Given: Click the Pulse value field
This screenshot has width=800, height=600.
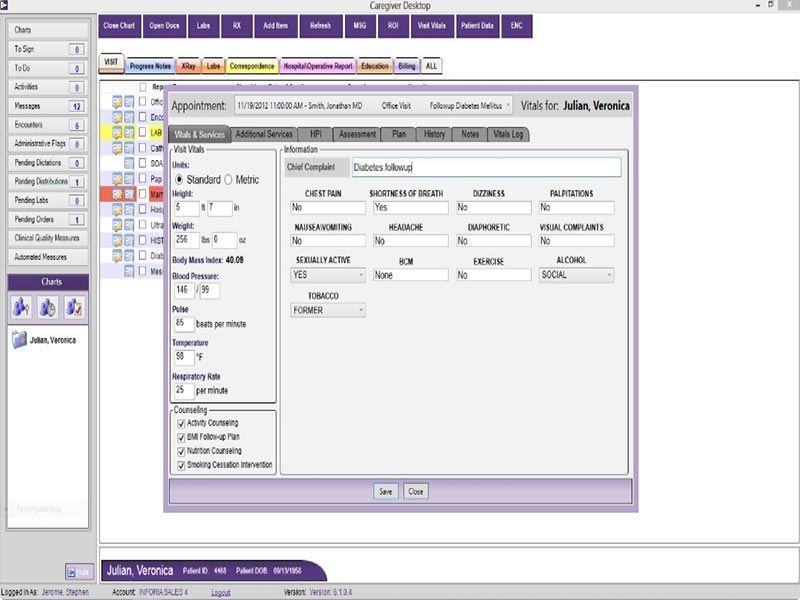Looking at the screenshot, I should [184, 324].
